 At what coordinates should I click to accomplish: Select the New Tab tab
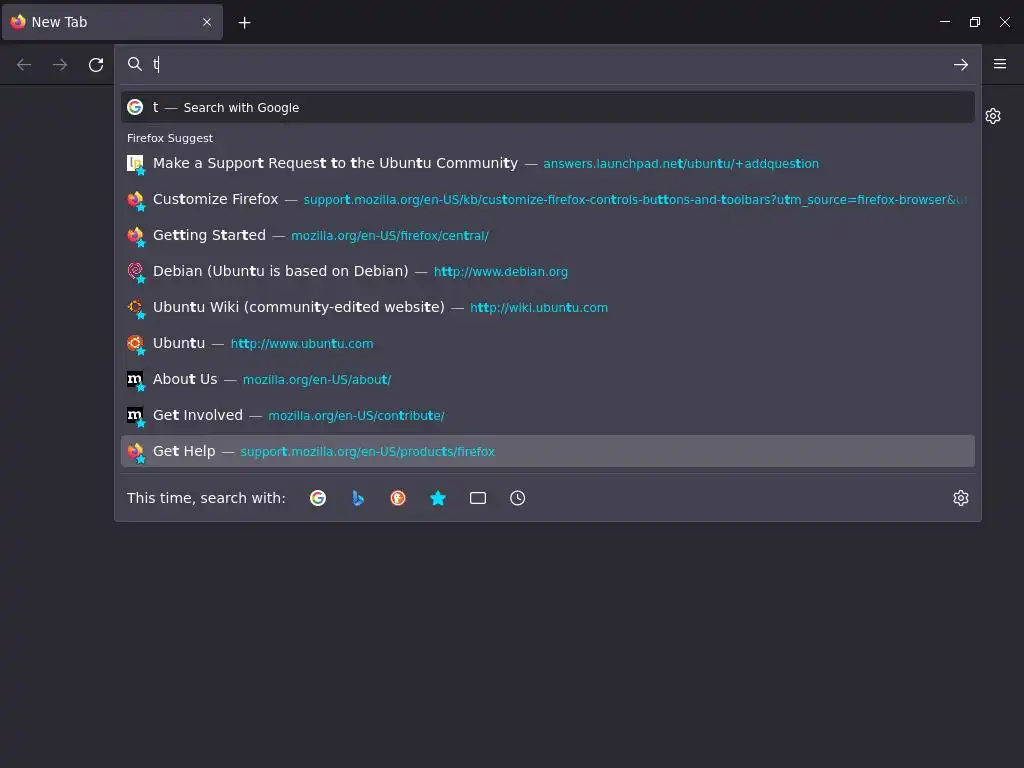click(112, 22)
